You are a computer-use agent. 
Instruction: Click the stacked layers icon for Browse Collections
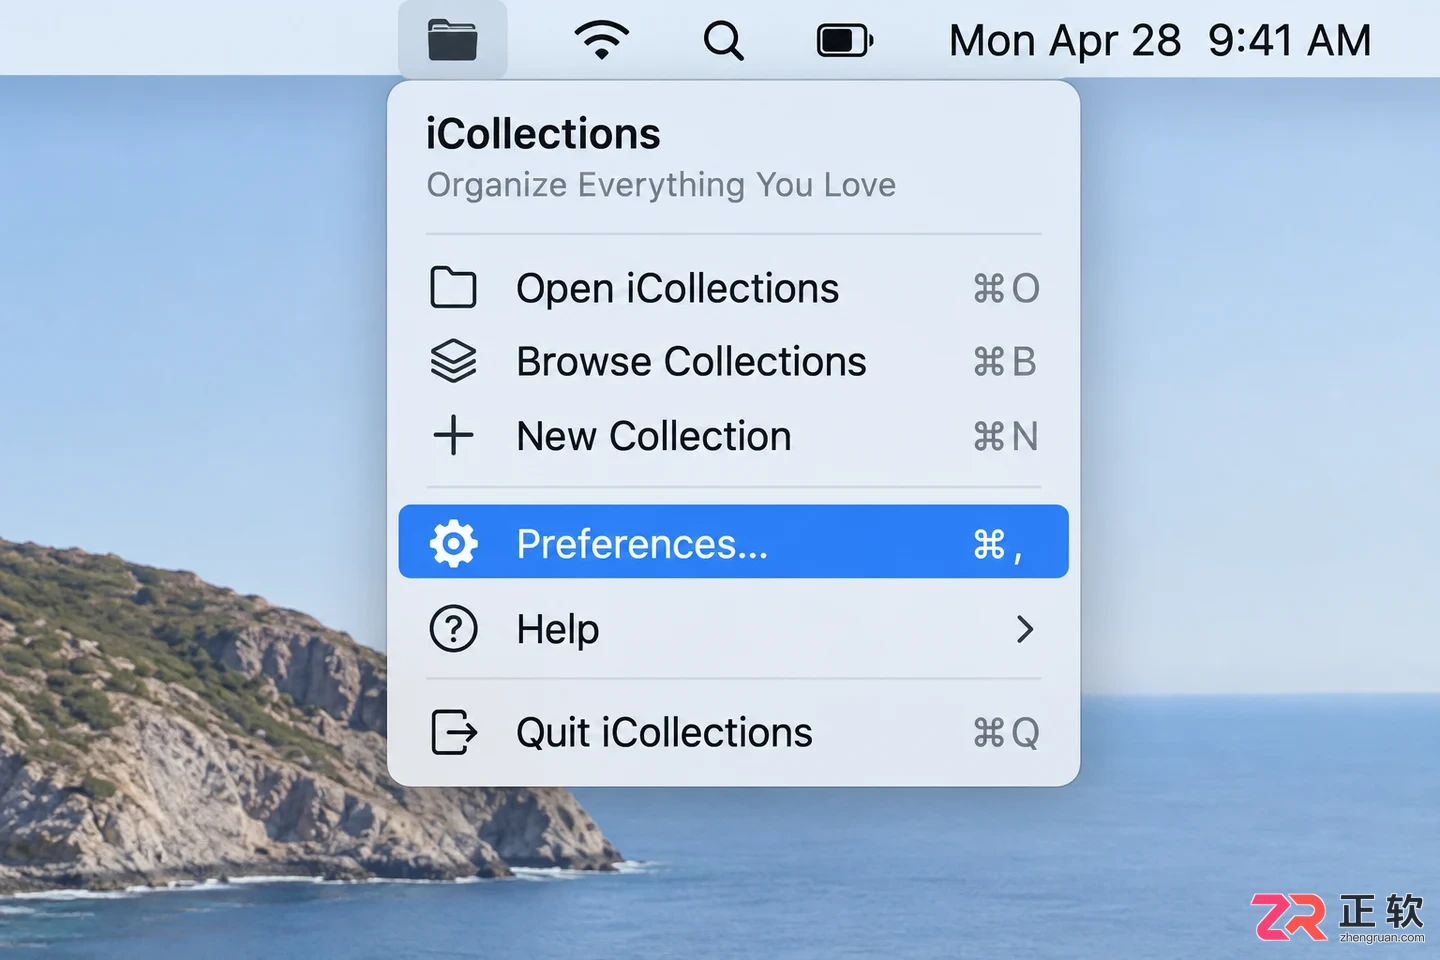tap(453, 362)
